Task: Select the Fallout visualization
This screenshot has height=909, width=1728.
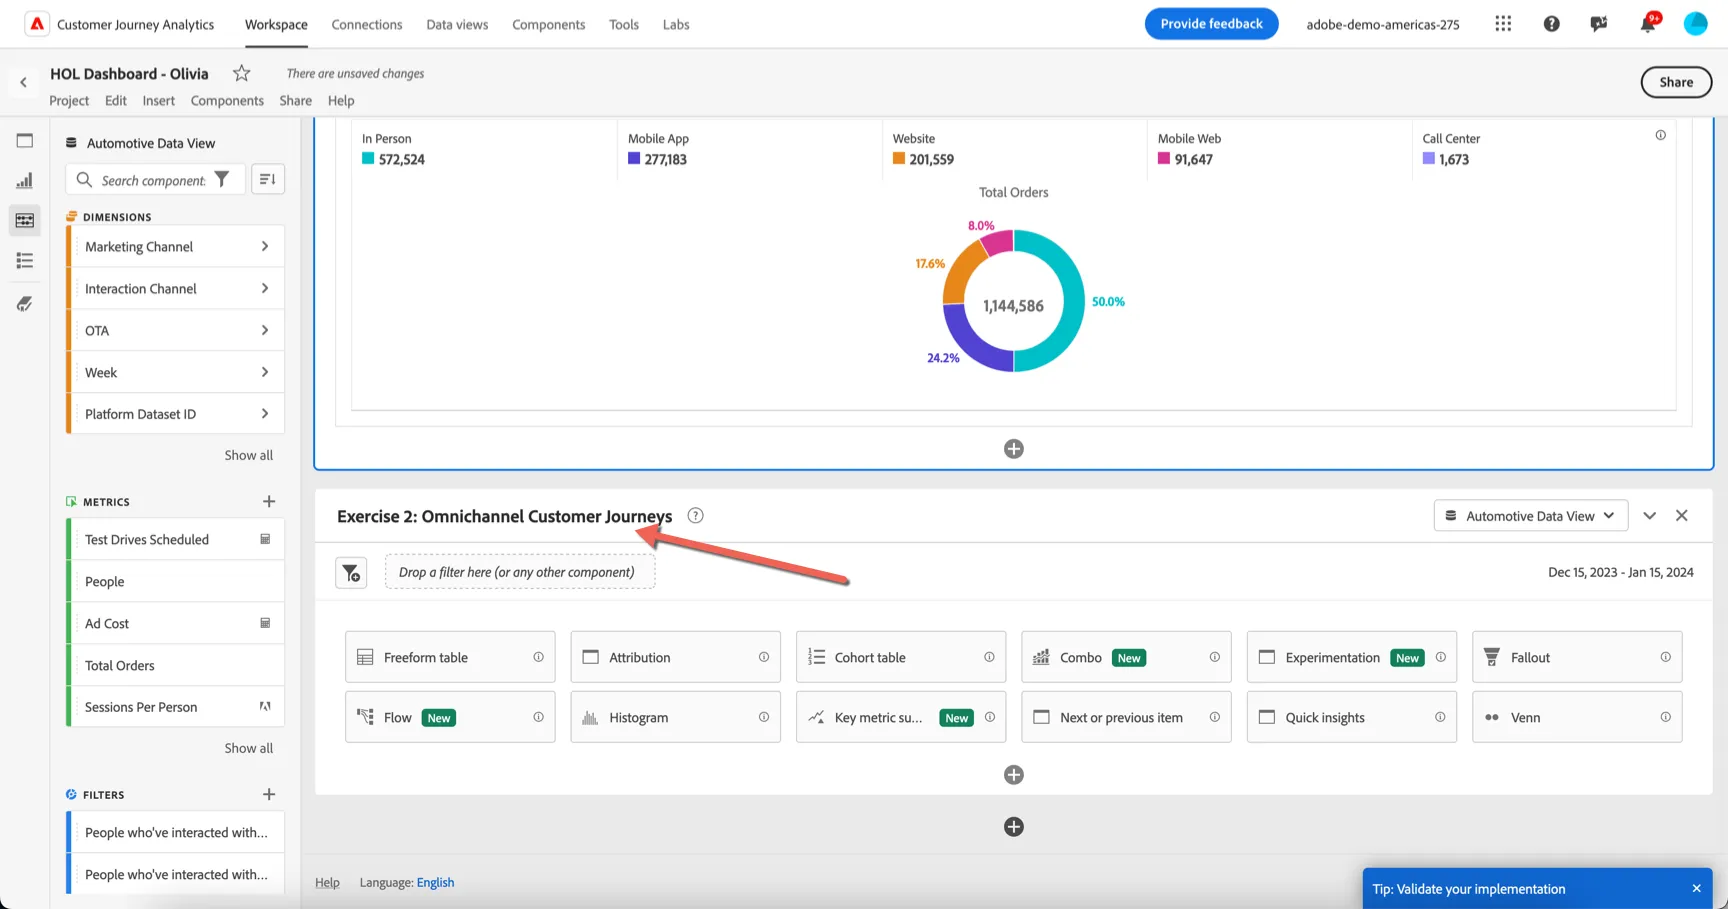Action: [1577, 657]
